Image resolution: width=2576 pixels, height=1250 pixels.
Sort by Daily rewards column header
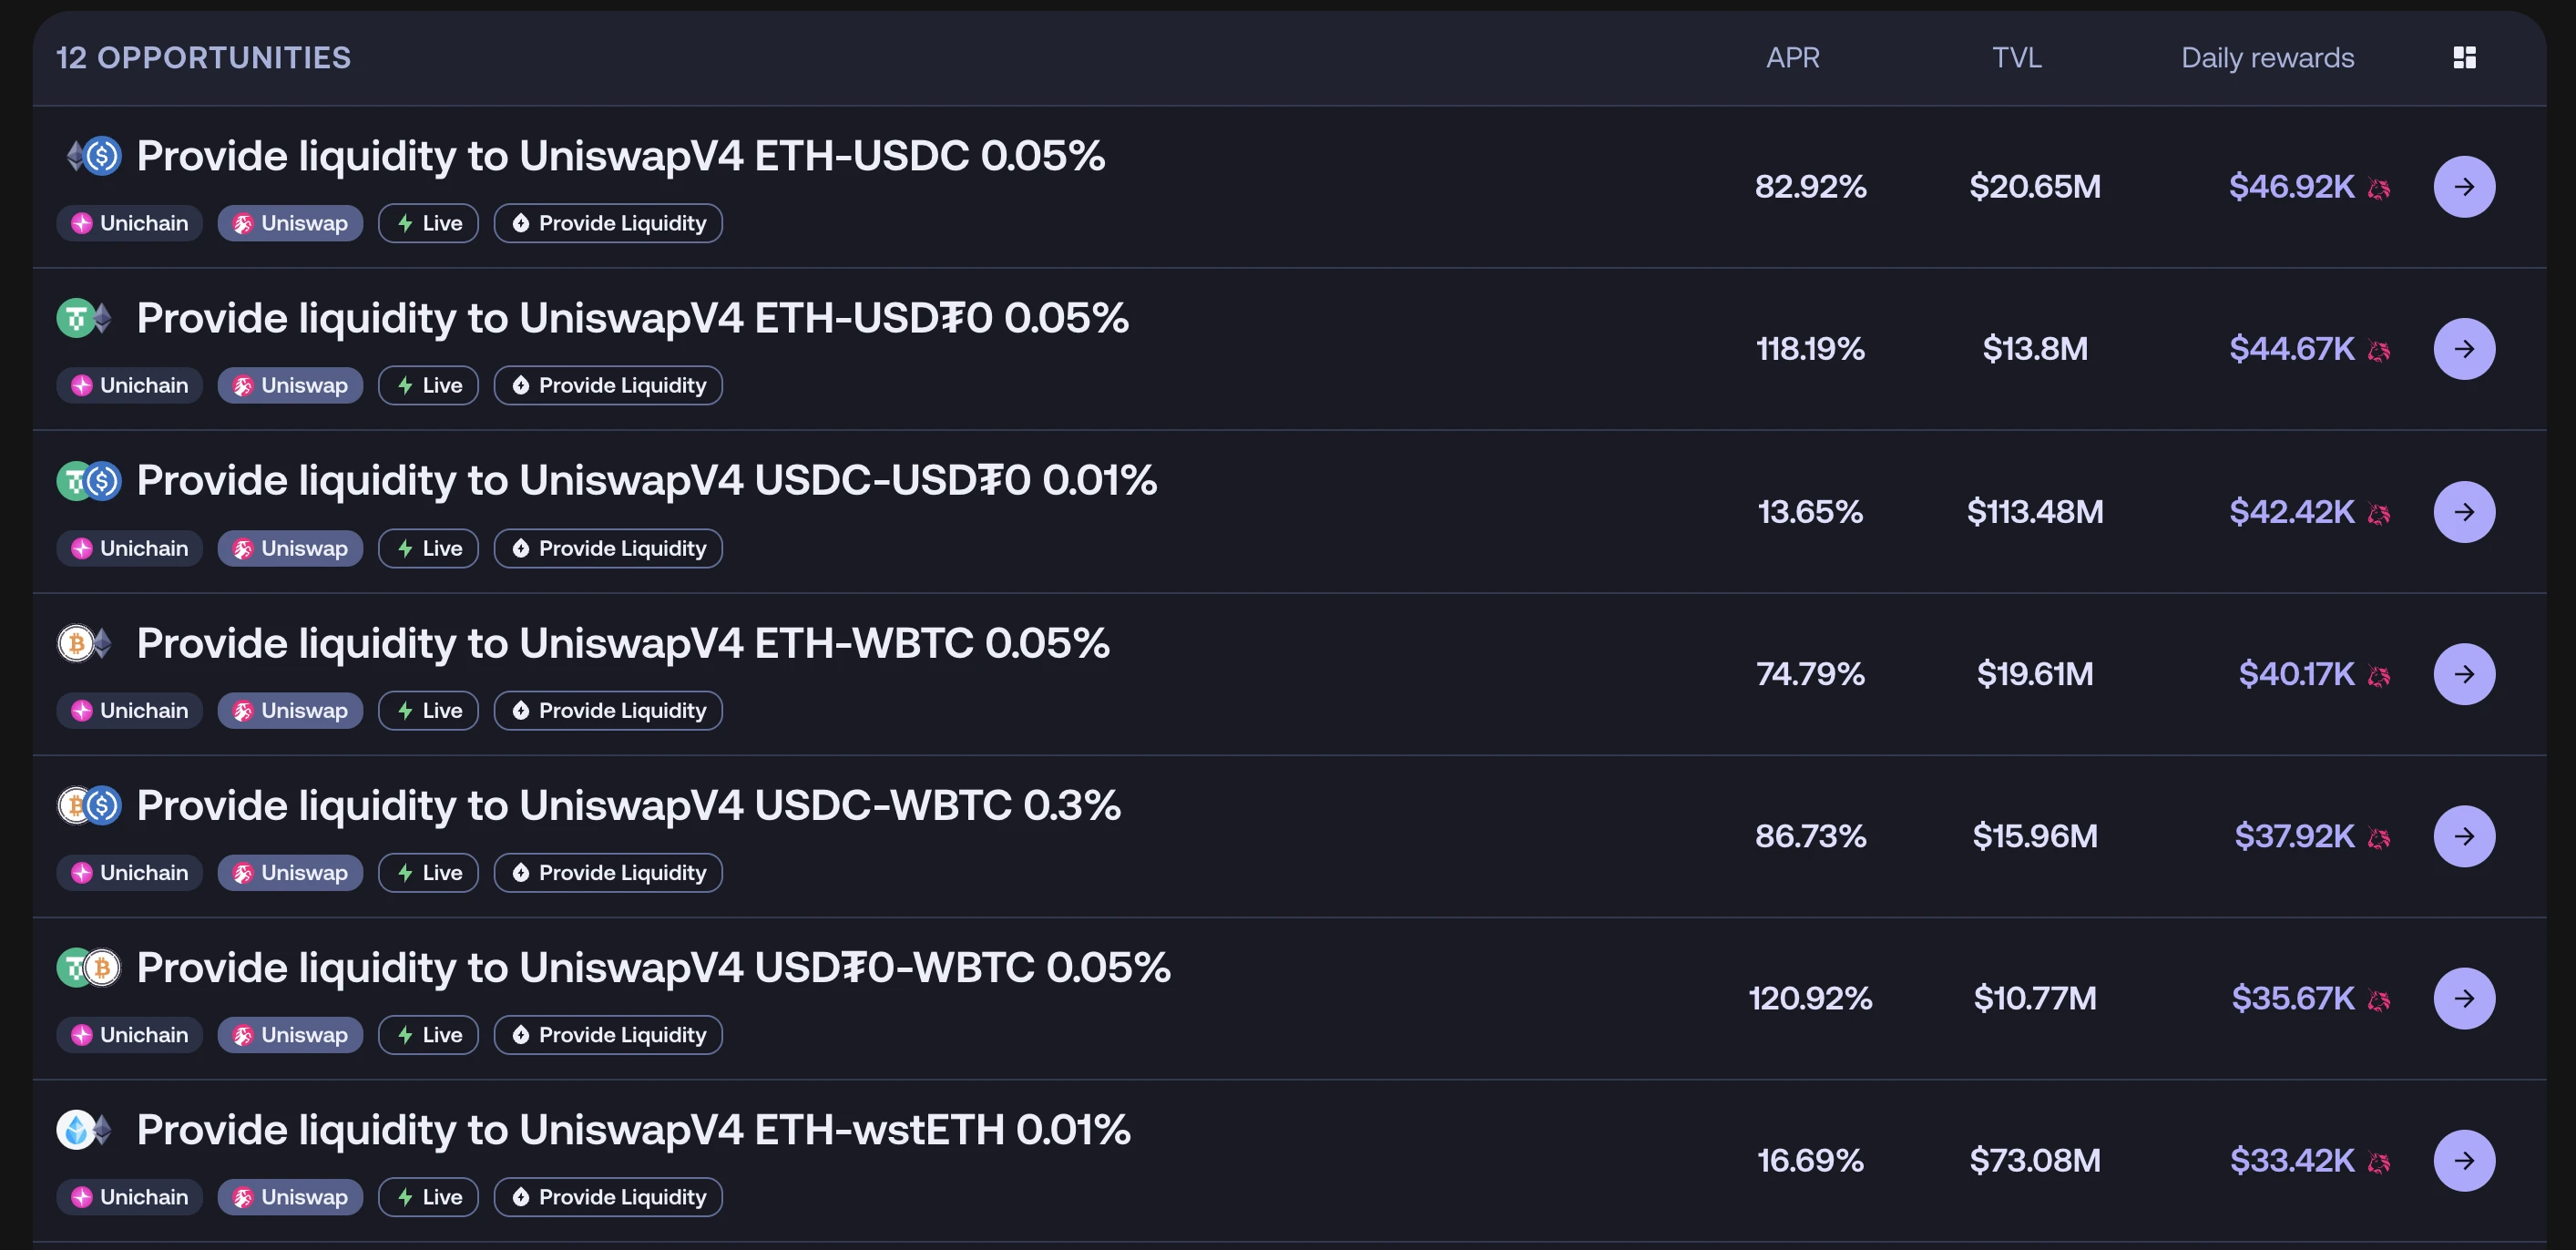[x=2267, y=58]
